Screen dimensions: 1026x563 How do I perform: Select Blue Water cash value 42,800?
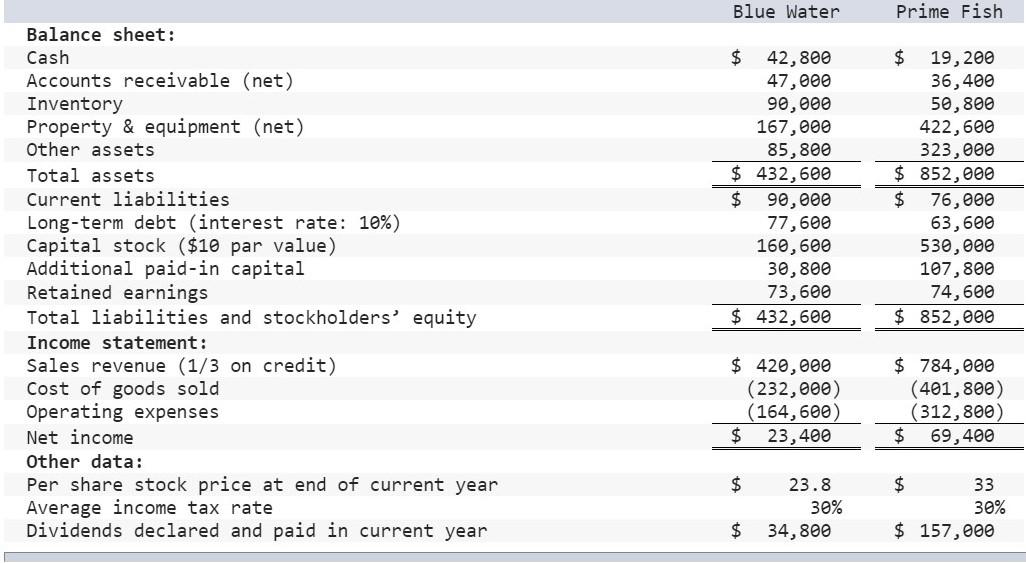coord(799,58)
